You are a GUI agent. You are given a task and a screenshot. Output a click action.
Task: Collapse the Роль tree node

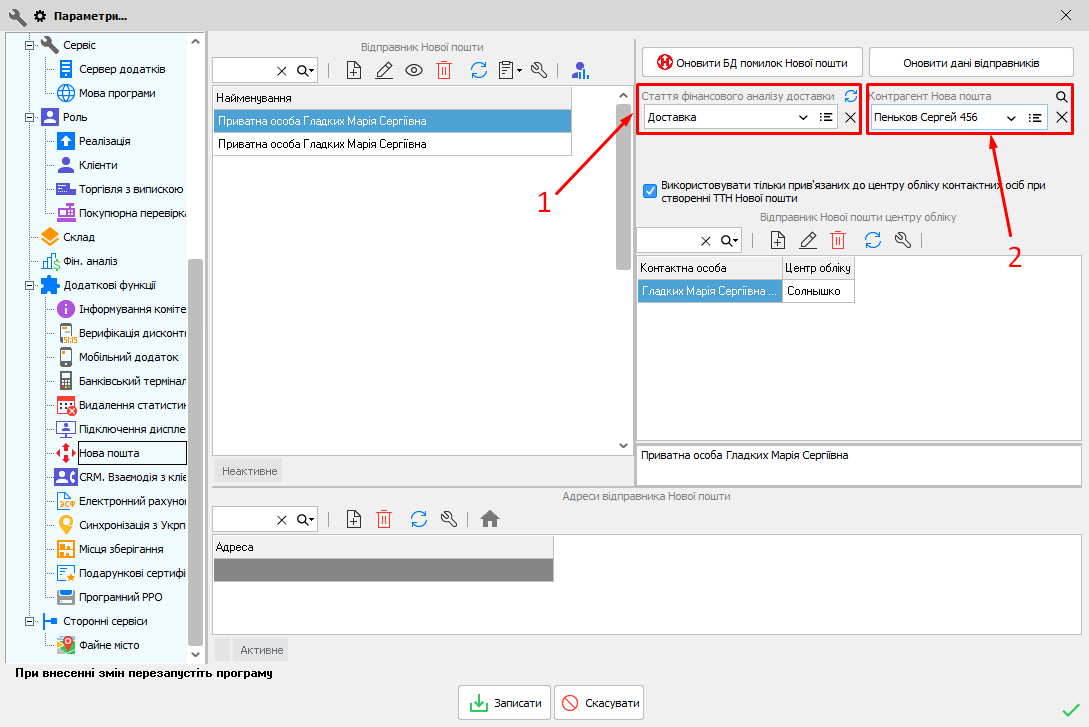point(29,117)
